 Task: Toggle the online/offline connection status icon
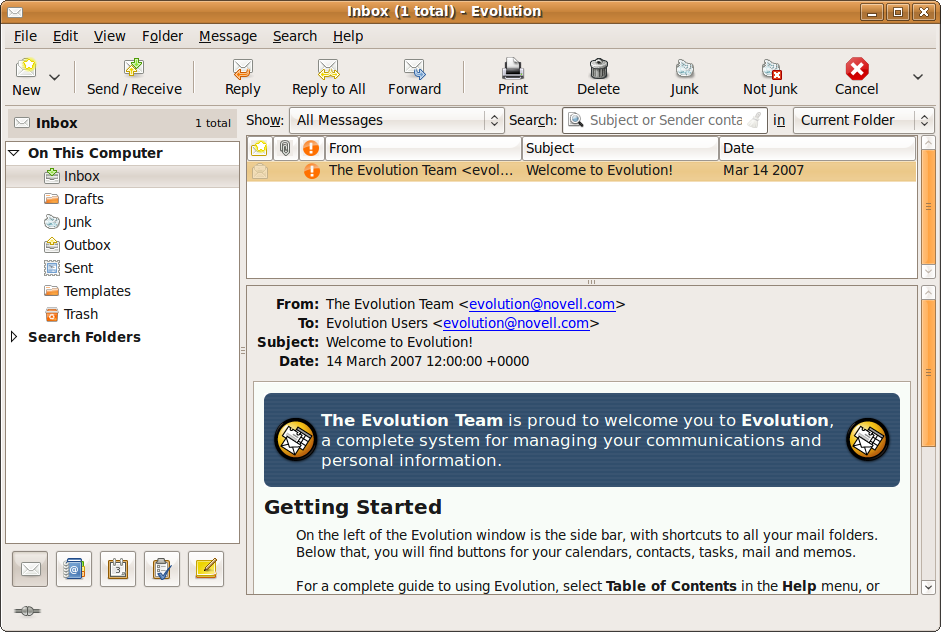27,611
